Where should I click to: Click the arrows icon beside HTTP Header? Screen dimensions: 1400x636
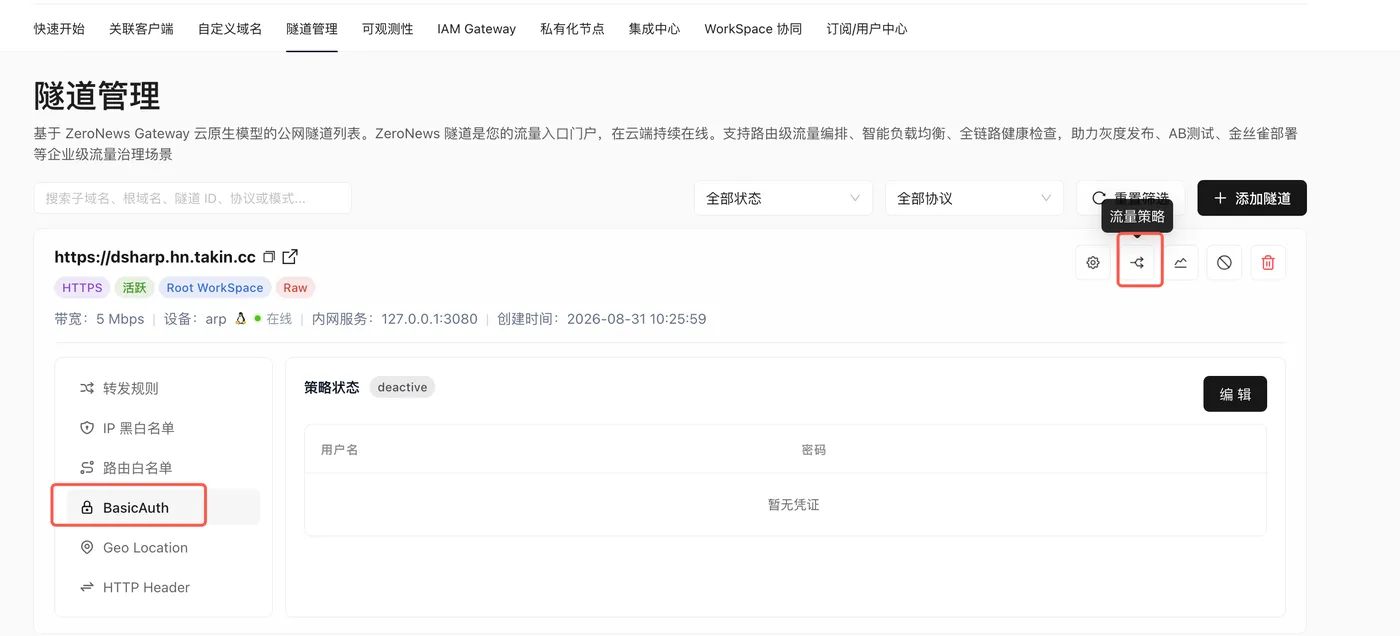(87, 588)
